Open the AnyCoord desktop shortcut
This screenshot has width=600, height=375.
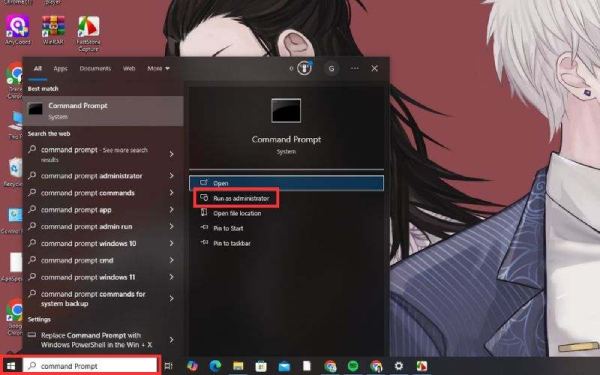[18, 30]
